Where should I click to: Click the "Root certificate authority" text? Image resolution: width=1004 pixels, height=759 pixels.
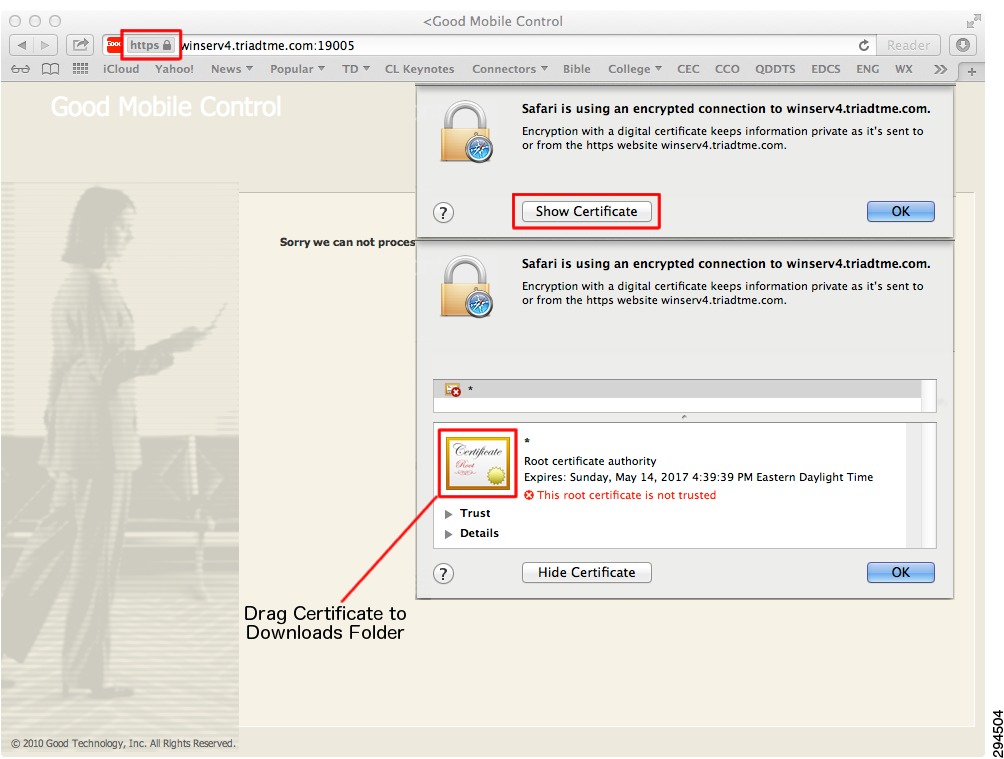pyautogui.click(x=590, y=461)
